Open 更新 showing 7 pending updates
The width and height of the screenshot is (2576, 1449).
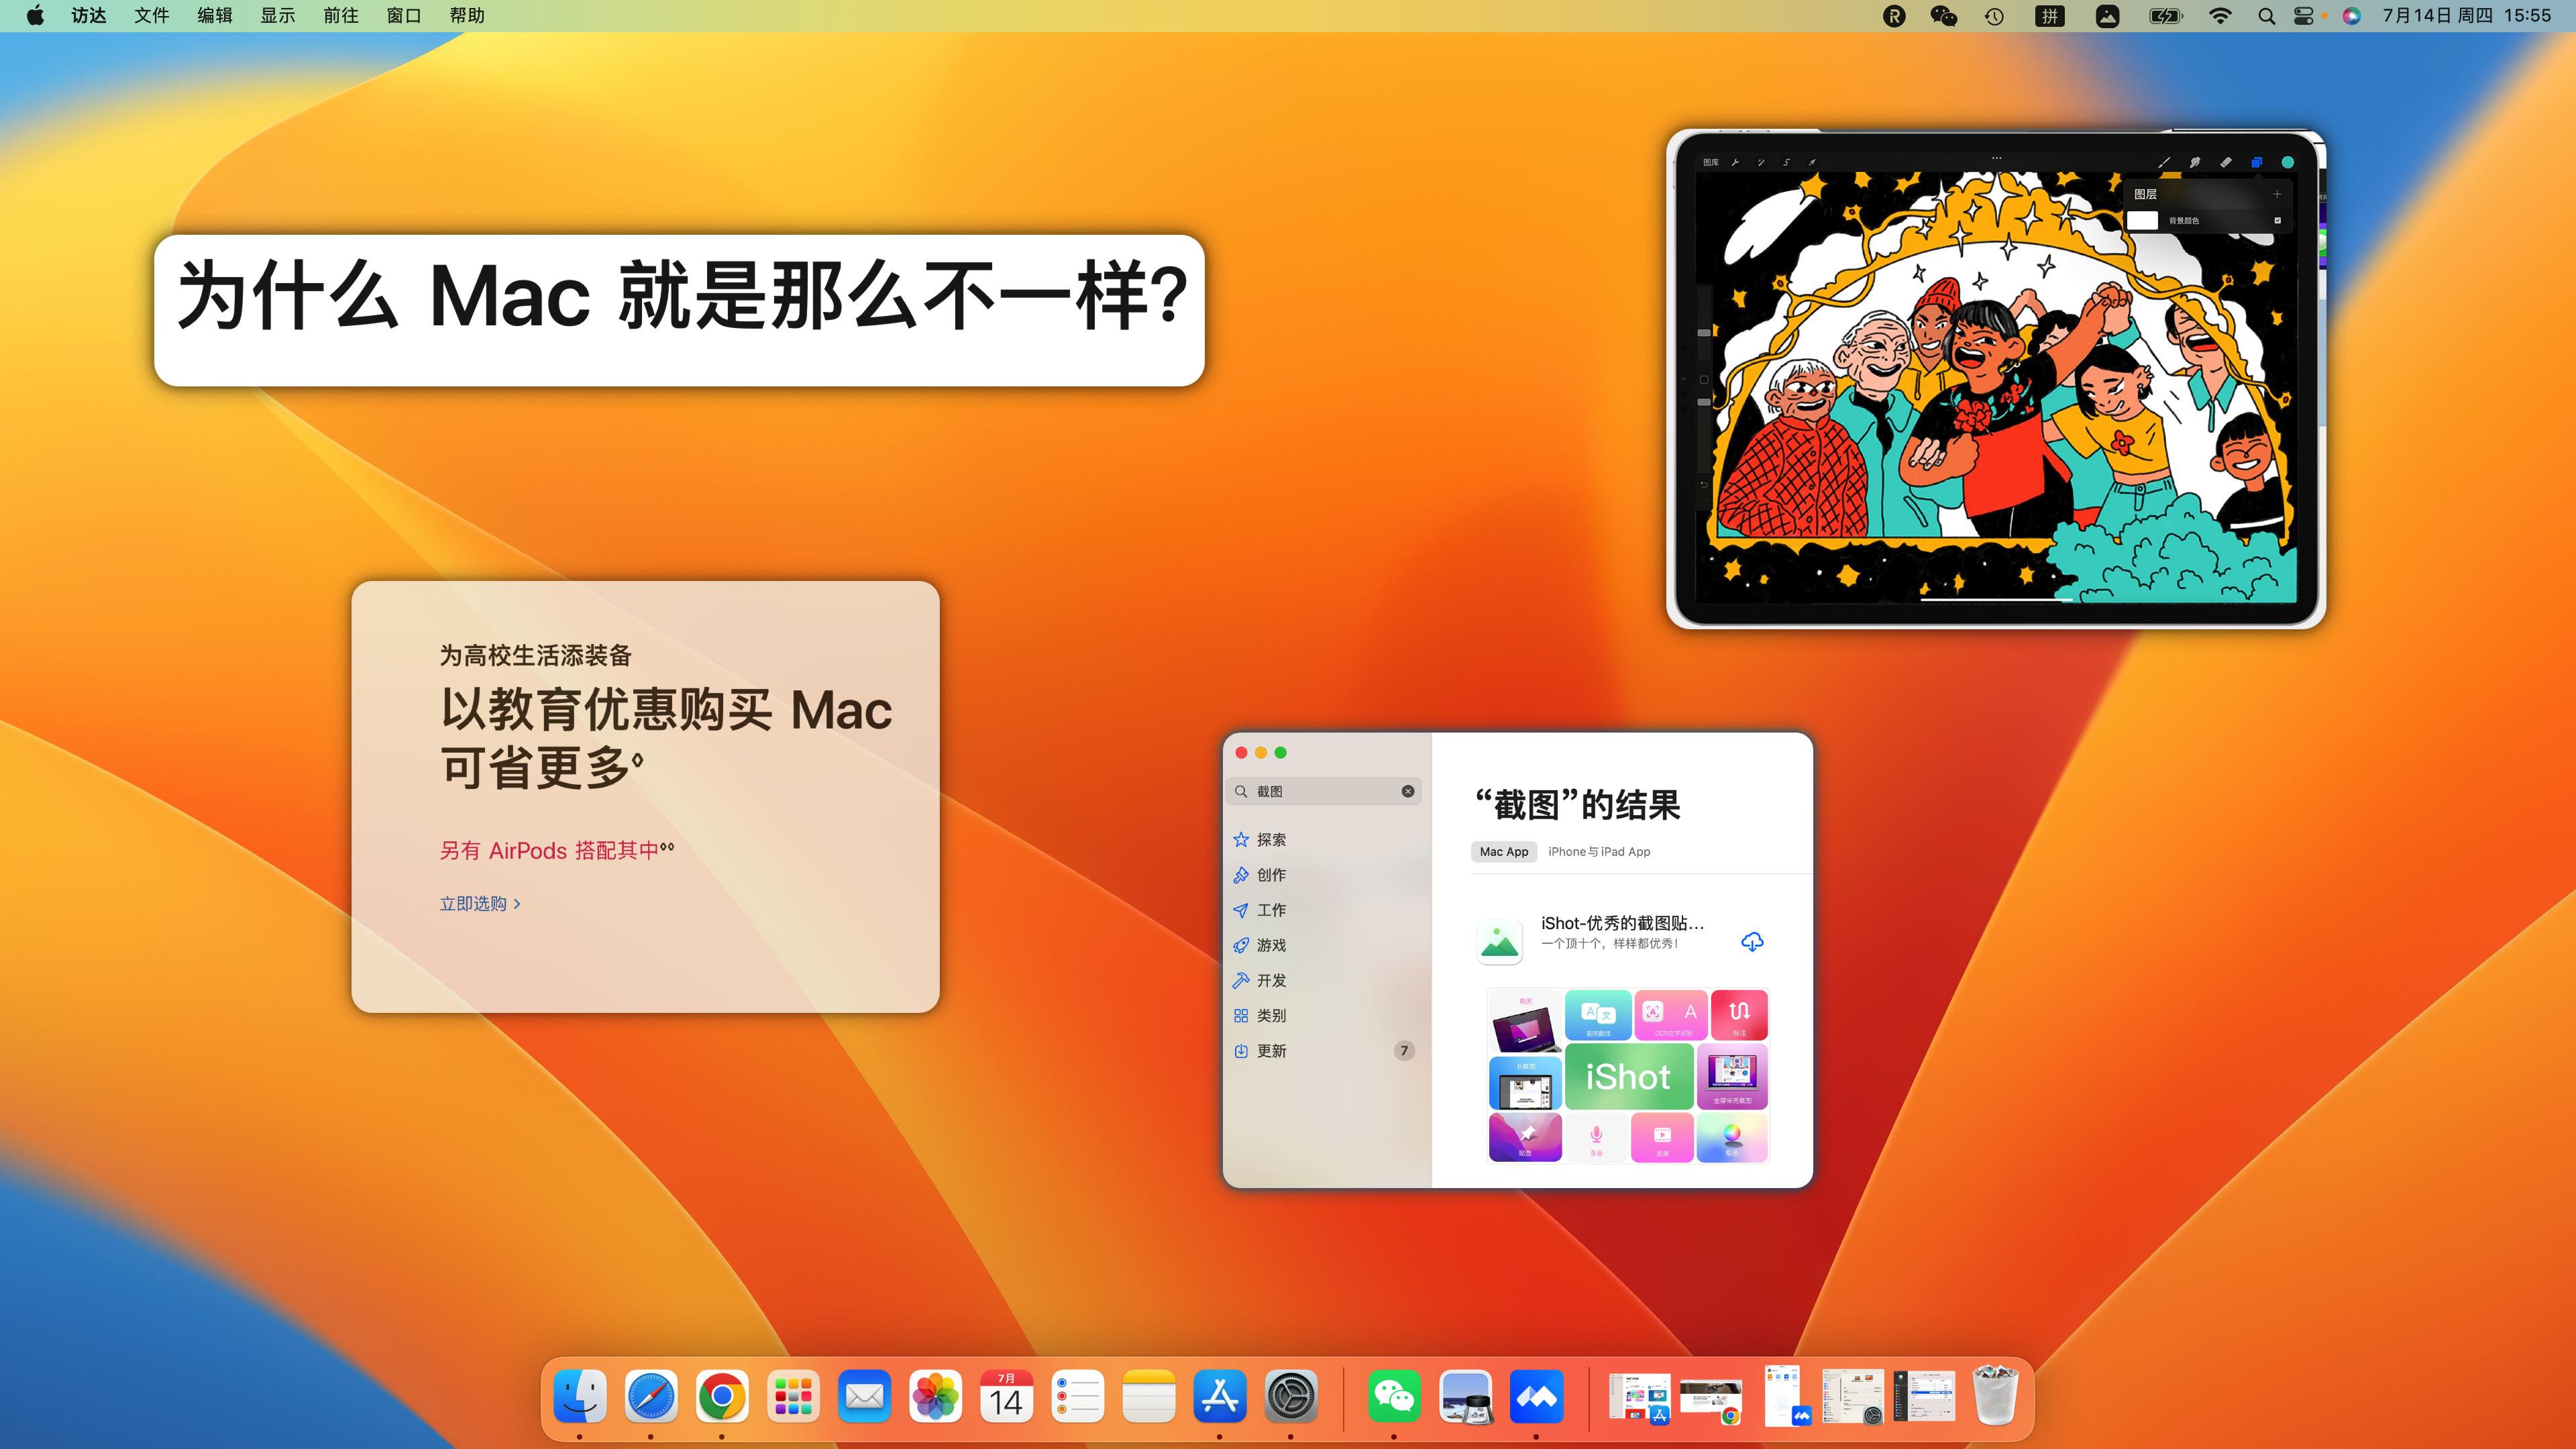(x=1272, y=1051)
